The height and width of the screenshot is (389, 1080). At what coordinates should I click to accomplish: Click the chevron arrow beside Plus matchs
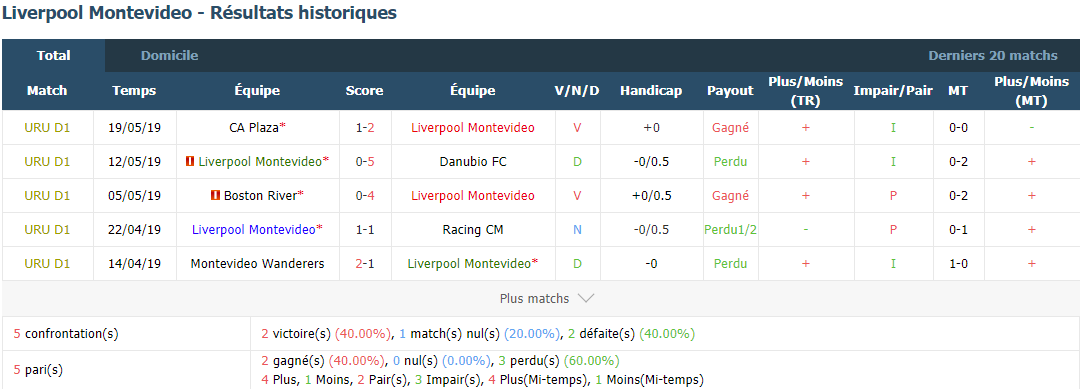click(585, 299)
